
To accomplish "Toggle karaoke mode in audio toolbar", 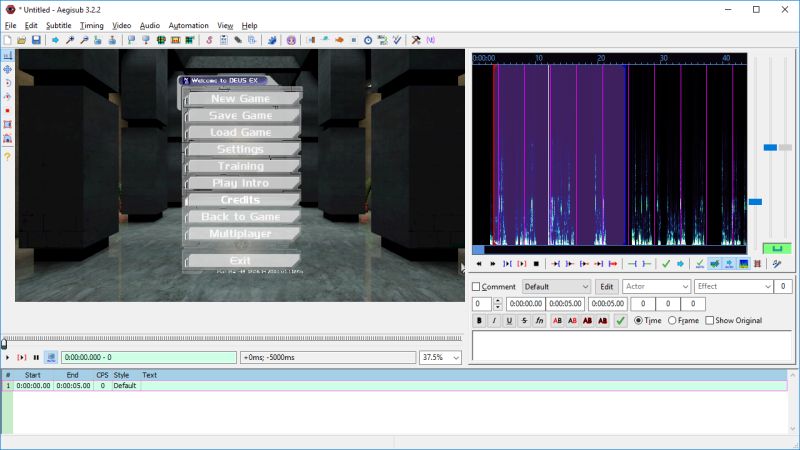I will point(777,264).
